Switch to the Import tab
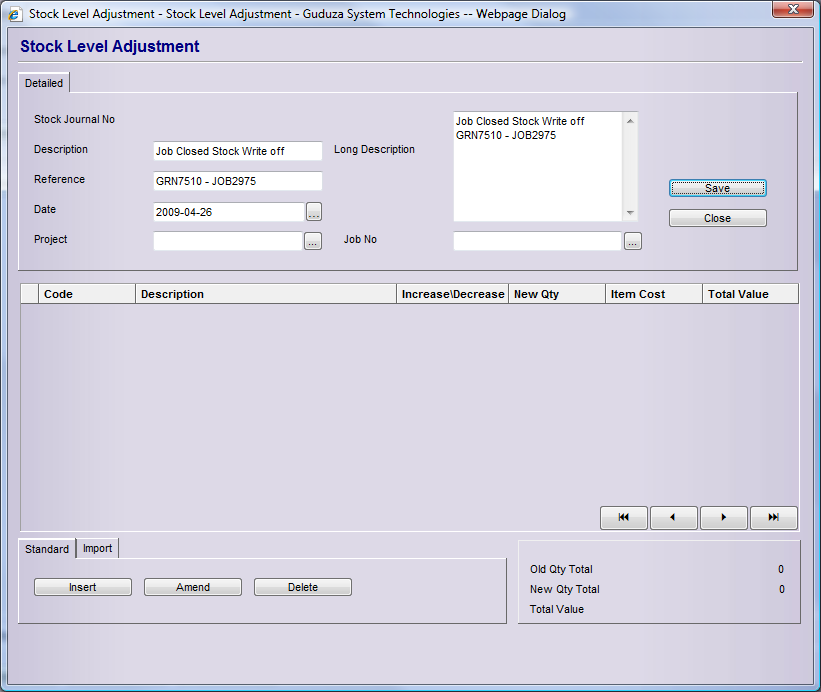This screenshot has width=821, height=692. (97, 548)
